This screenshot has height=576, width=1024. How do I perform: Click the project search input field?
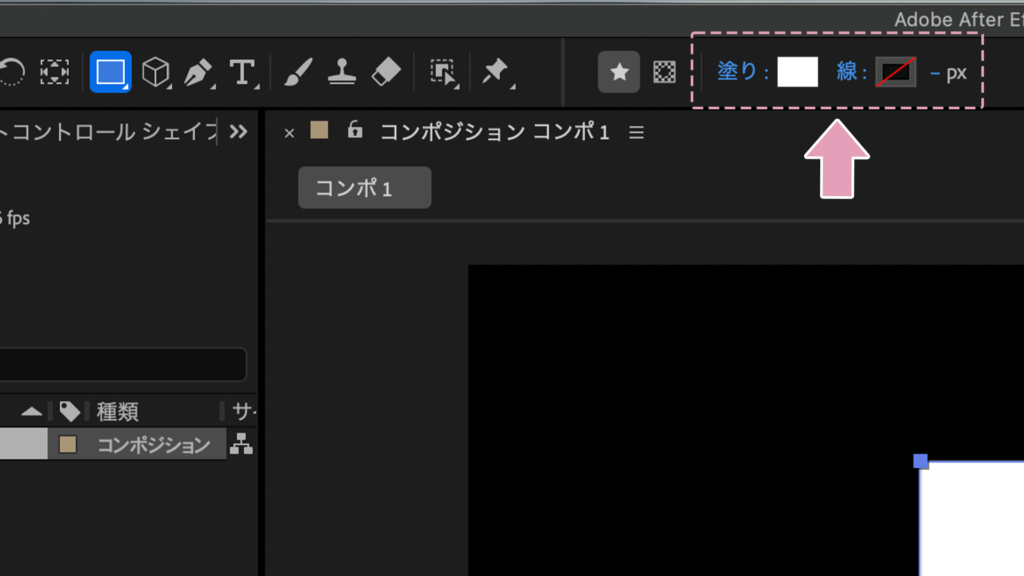click(x=123, y=364)
